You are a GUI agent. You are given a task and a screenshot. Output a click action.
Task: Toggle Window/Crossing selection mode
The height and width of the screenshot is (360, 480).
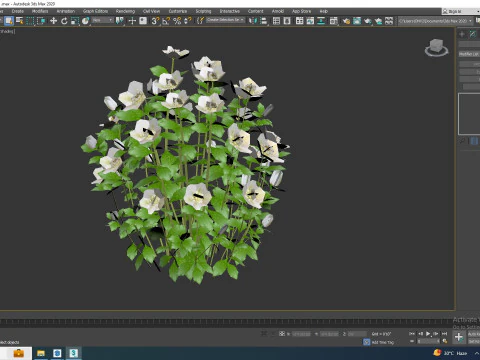coord(41,21)
